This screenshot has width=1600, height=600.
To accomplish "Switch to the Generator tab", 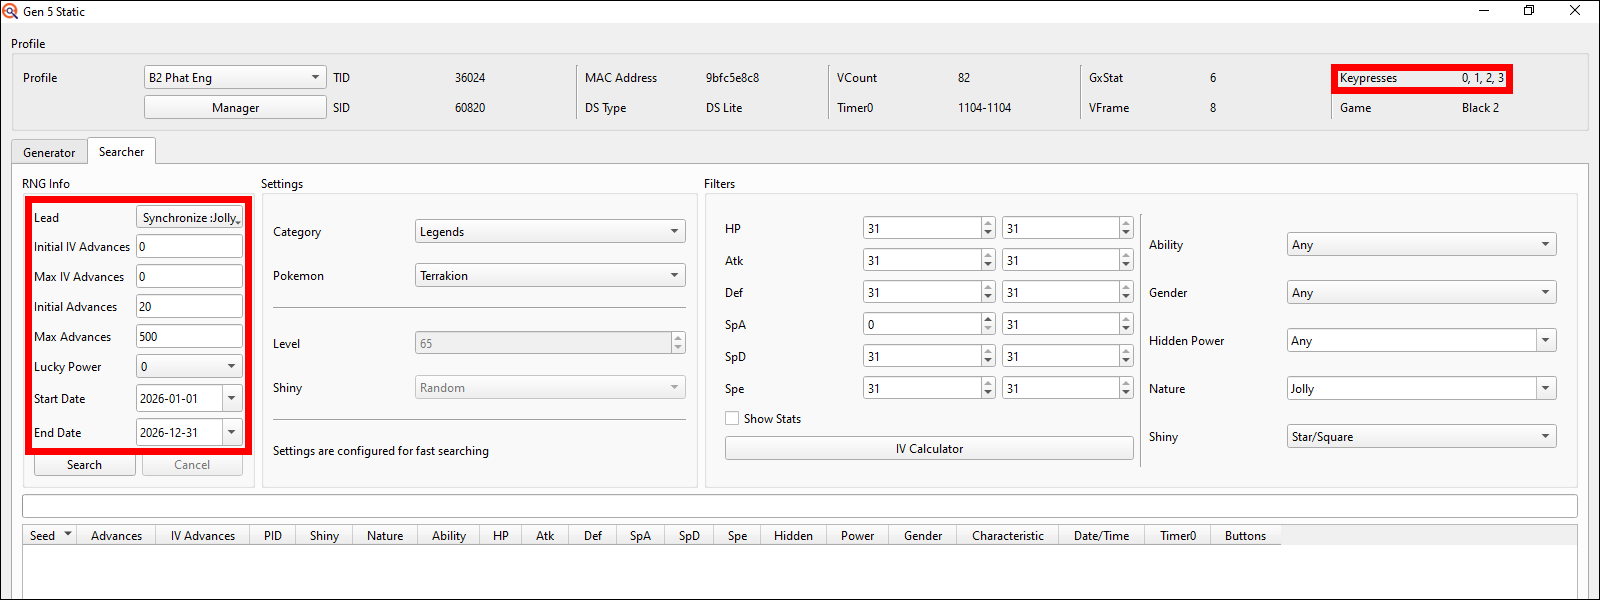I will [49, 152].
